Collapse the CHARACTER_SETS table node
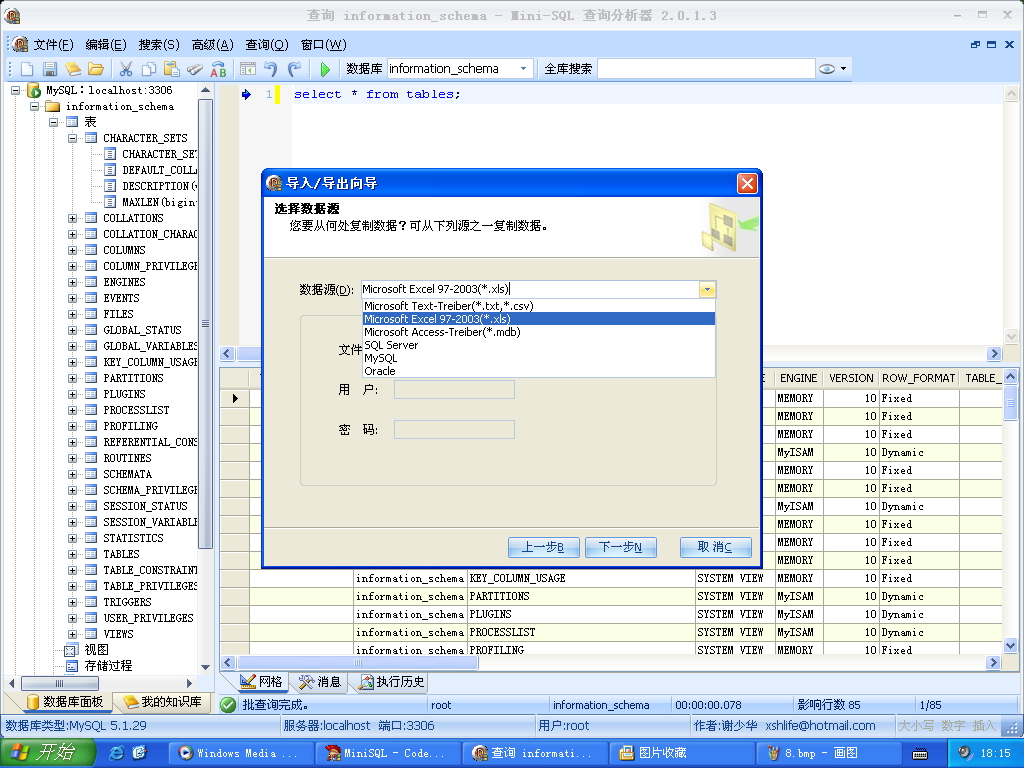 (x=72, y=138)
